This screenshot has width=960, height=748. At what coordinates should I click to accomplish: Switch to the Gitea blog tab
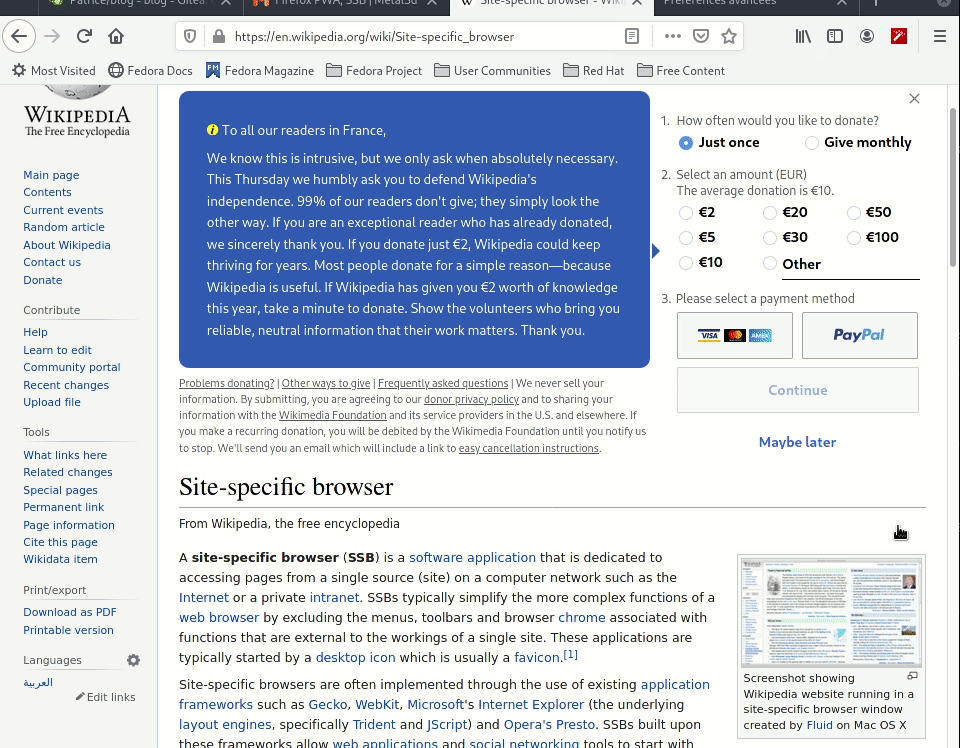tap(141, 4)
